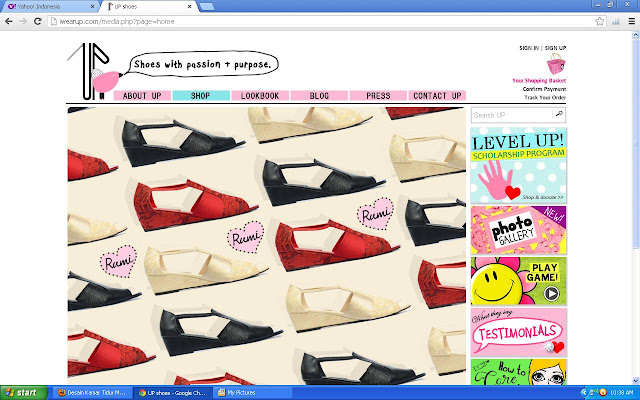The width and height of the screenshot is (640, 400).
Task: Click the browser forward arrow
Action: 23,21
